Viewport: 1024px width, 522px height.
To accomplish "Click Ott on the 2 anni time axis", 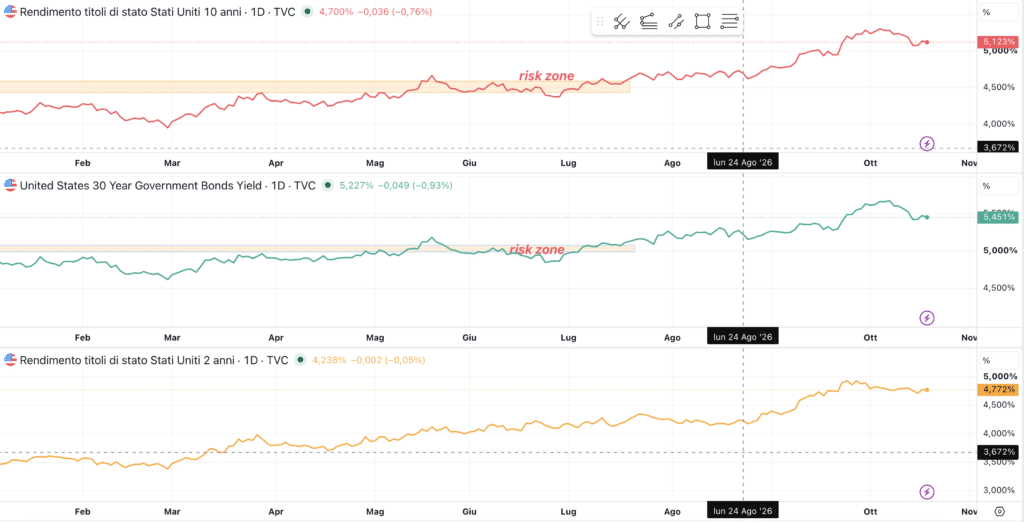I will click(x=870, y=512).
